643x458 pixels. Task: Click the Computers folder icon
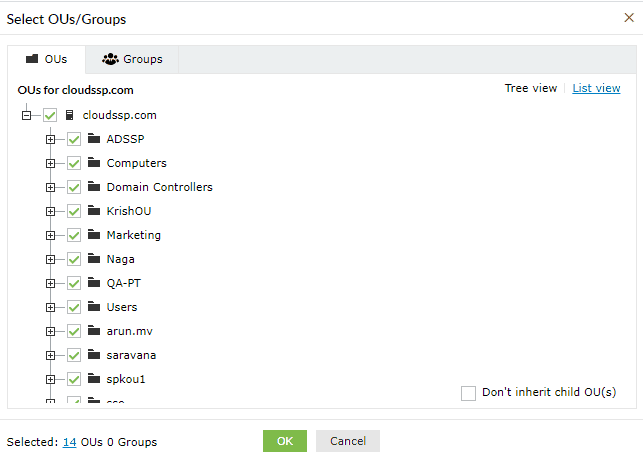coord(94,163)
